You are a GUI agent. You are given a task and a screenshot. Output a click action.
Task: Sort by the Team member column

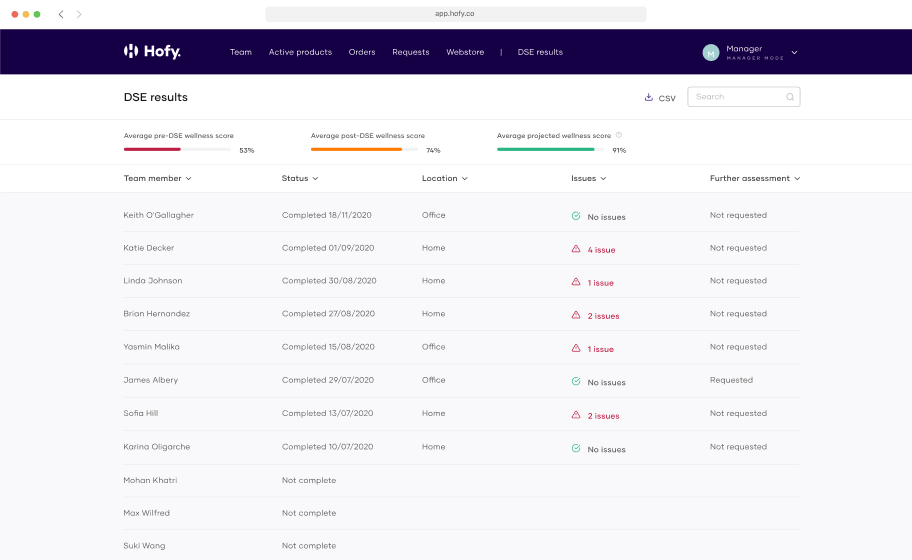point(157,178)
